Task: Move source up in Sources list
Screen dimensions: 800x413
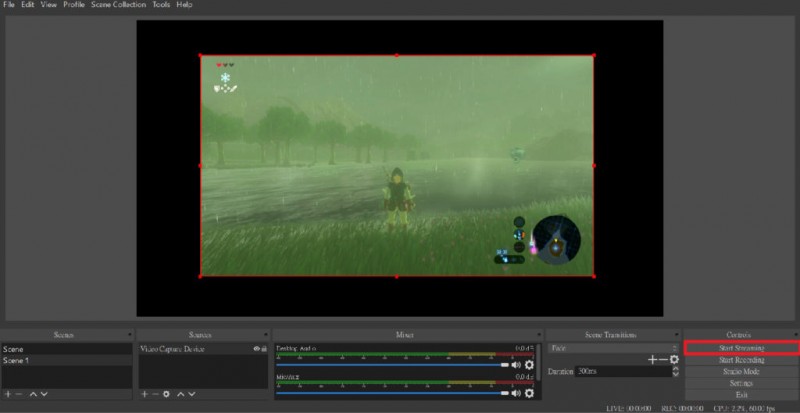Action: [x=180, y=394]
